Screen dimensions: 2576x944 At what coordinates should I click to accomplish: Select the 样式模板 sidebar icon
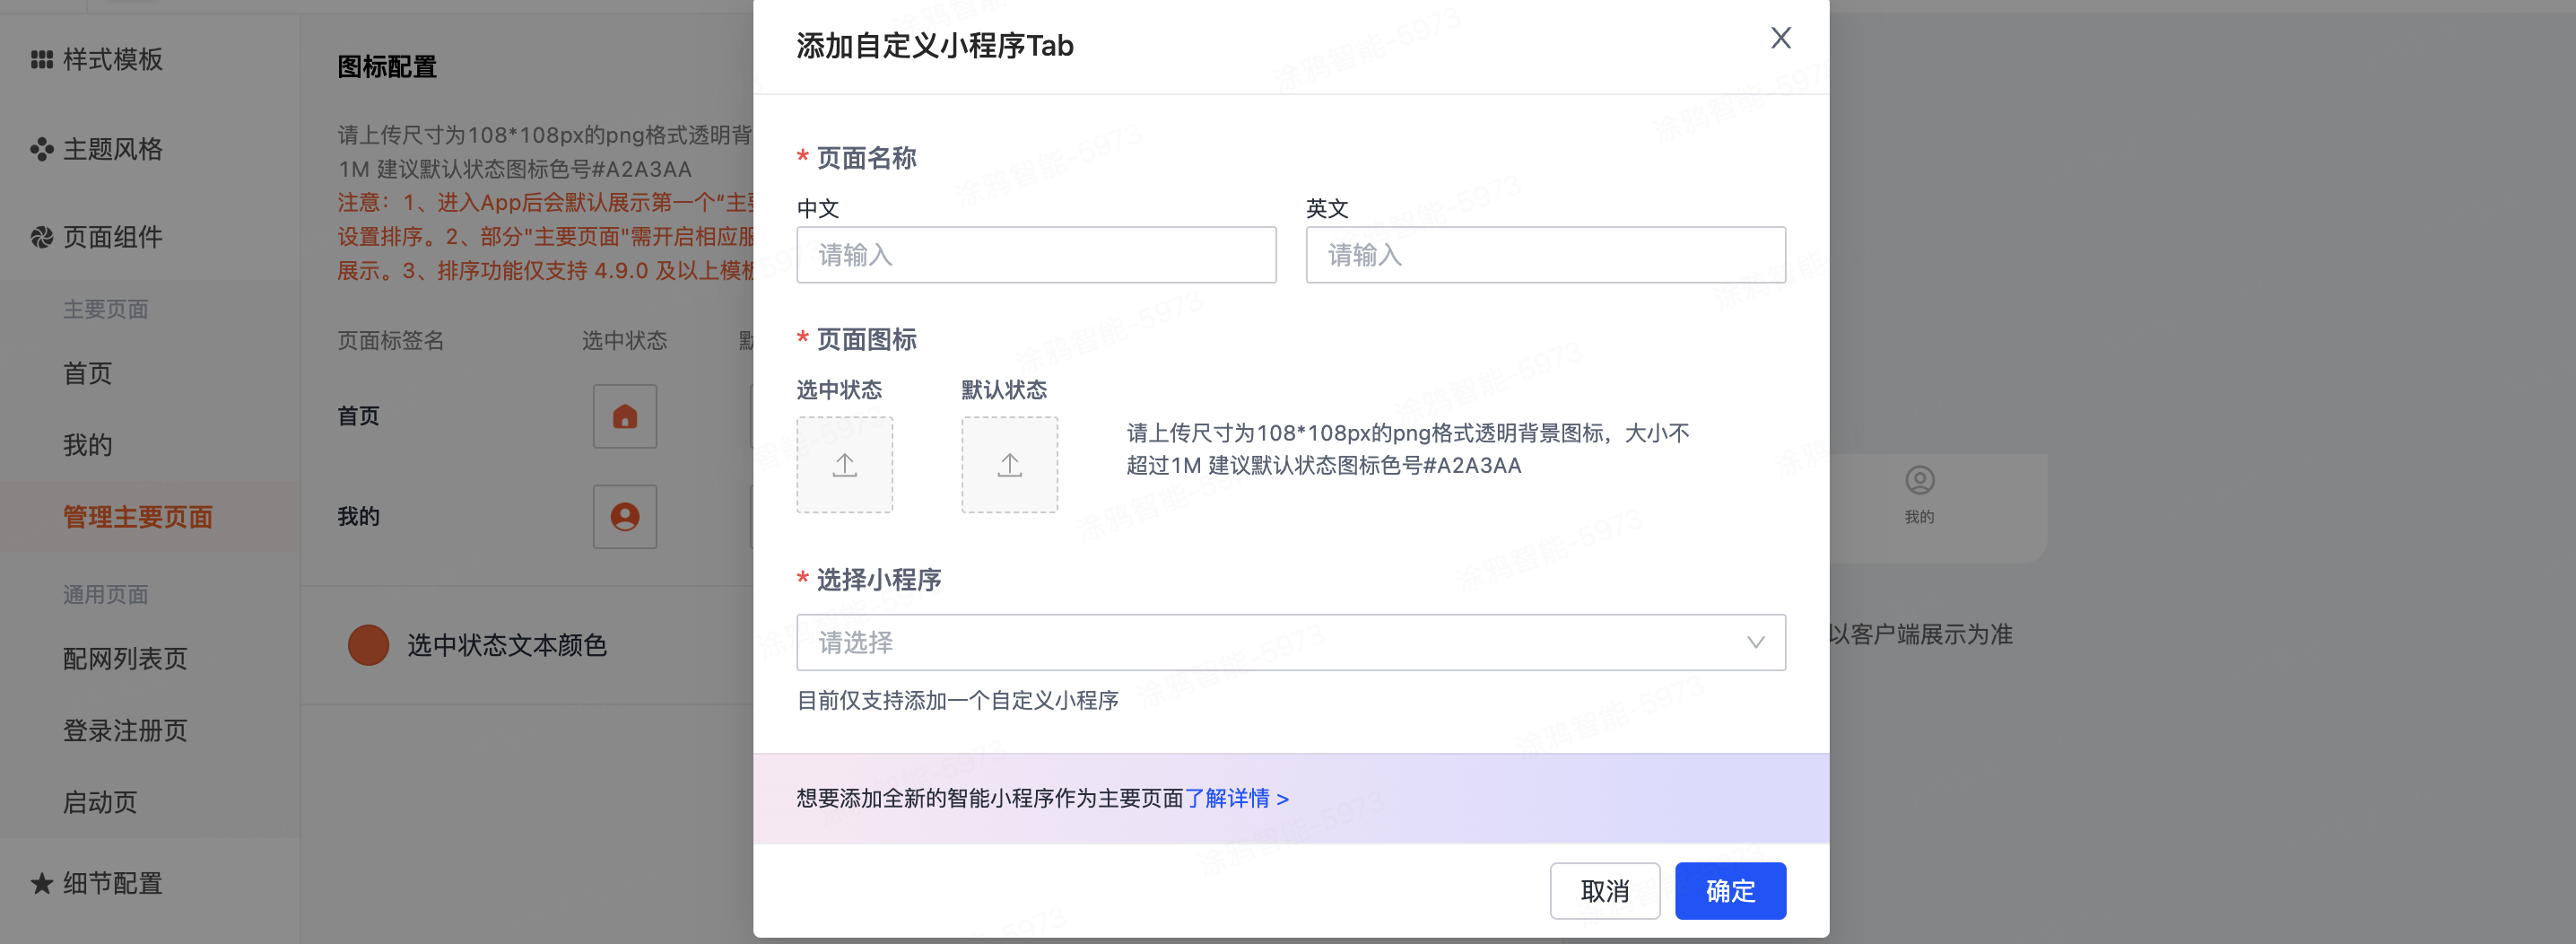[x=41, y=59]
